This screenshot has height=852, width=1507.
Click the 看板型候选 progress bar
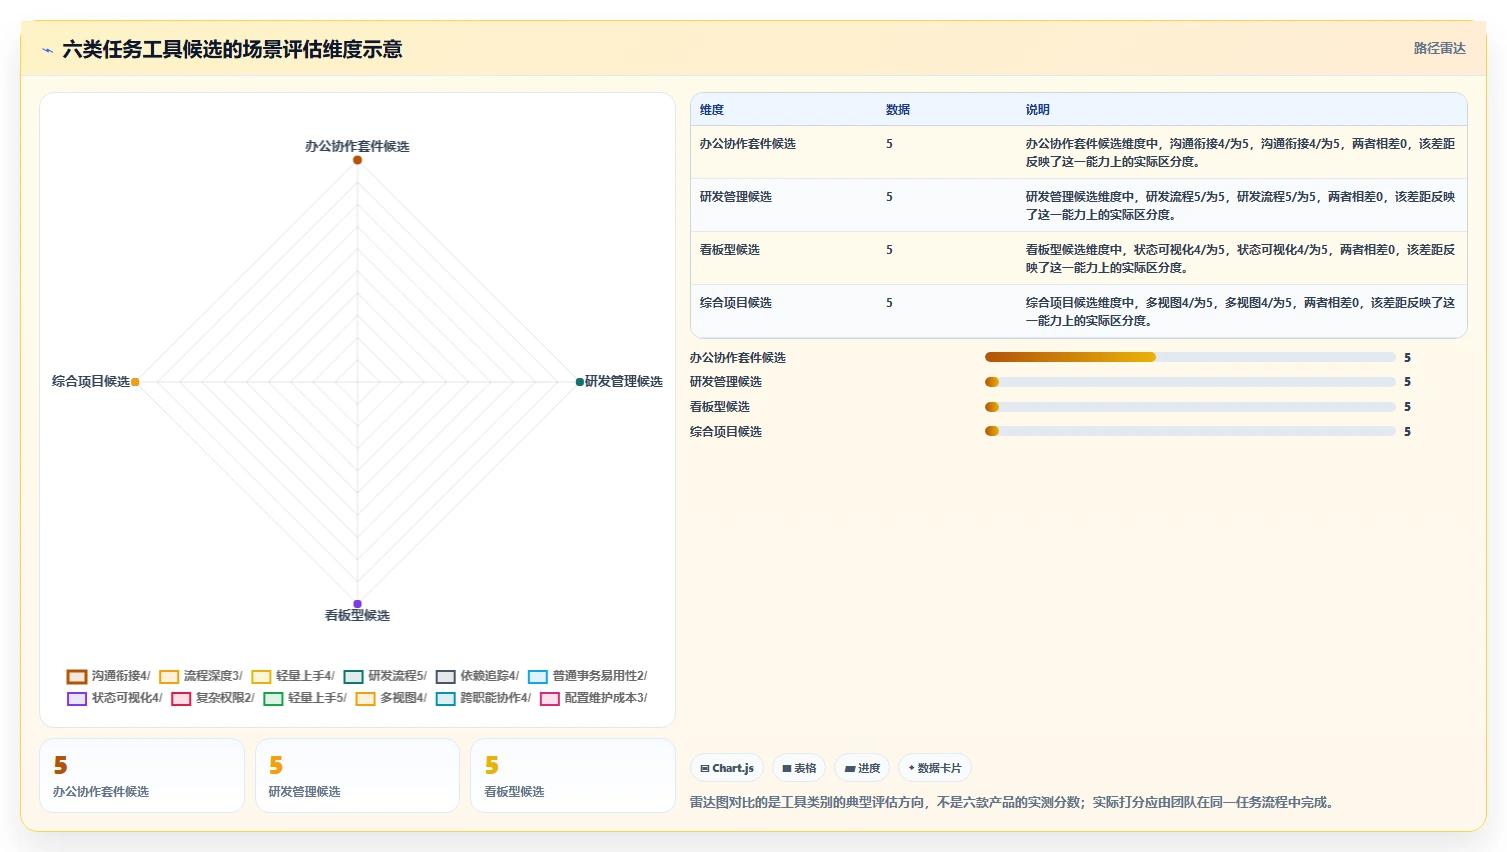[x=1190, y=407]
